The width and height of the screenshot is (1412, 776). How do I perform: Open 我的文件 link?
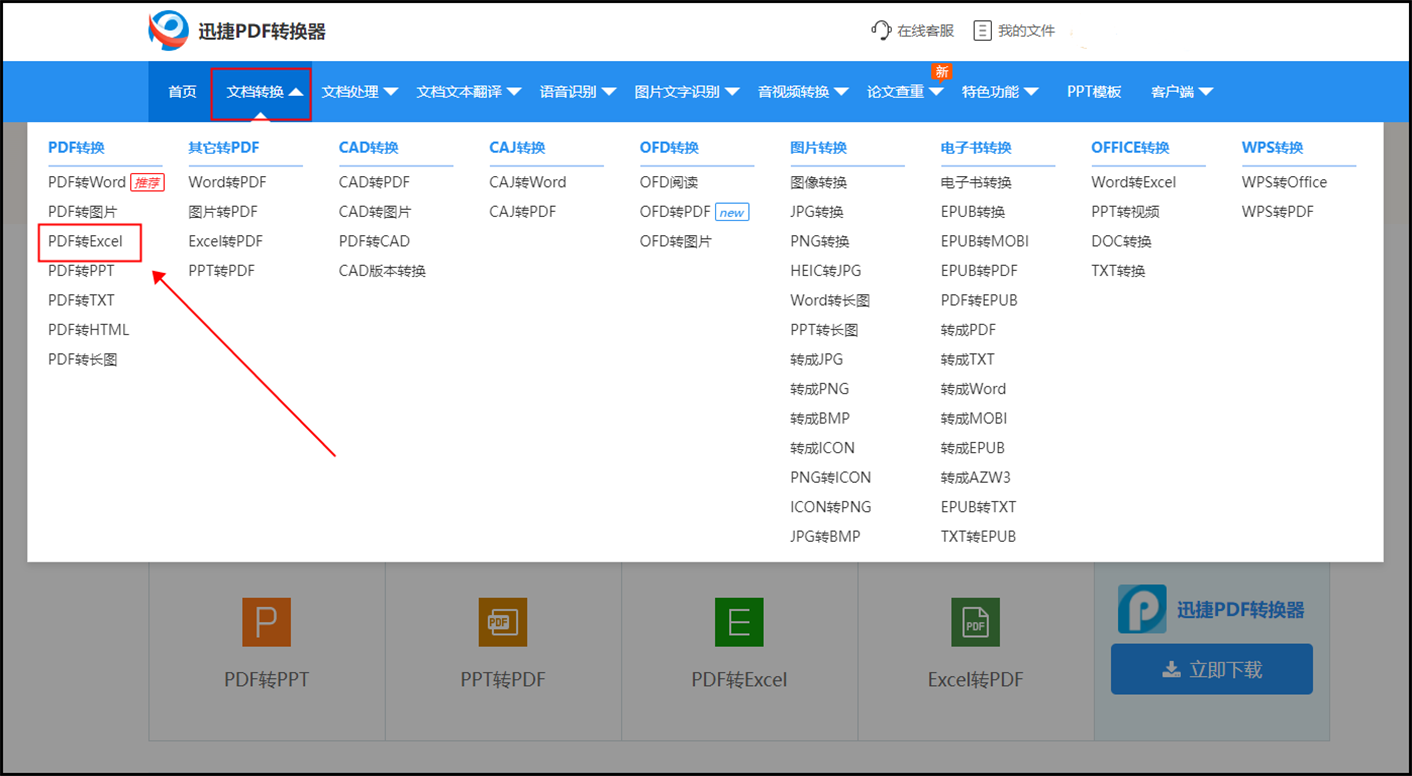pos(1026,31)
